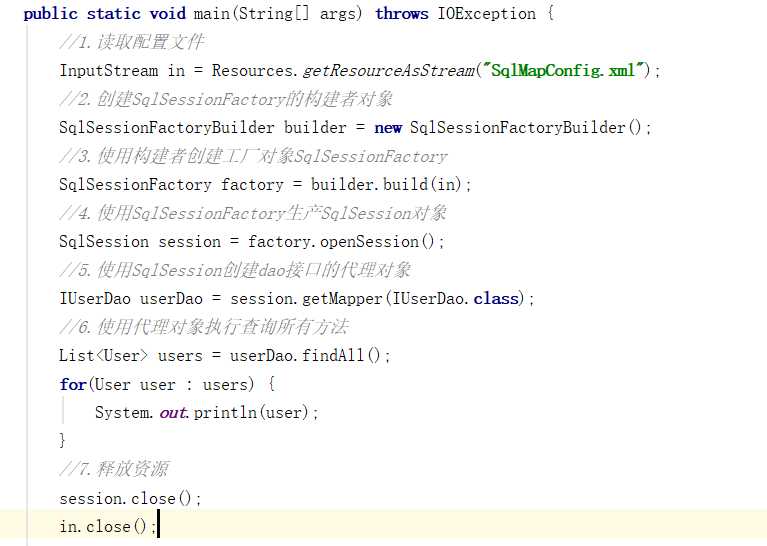Screen dimensions: 767x546
Task: Click 'IUserDao.class' argument
Action: (455, 298)
